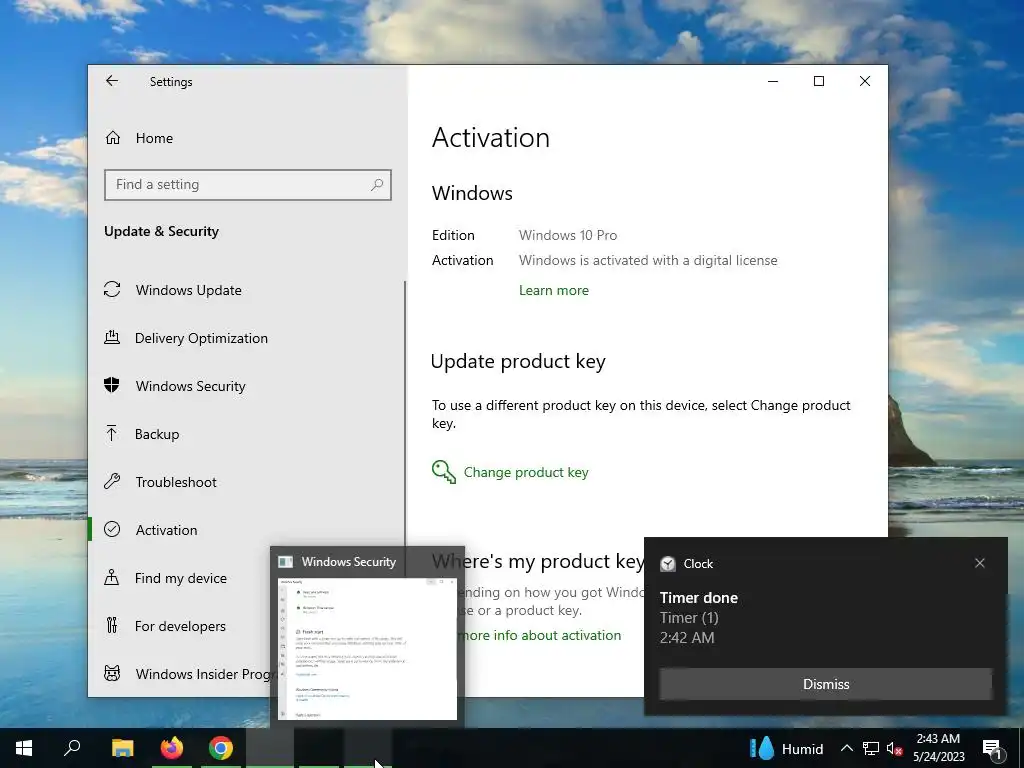Image resolution: width=1024 pixels, height=768 pixels.
Task: Open more info about activation link
Action: pos(539,635)
